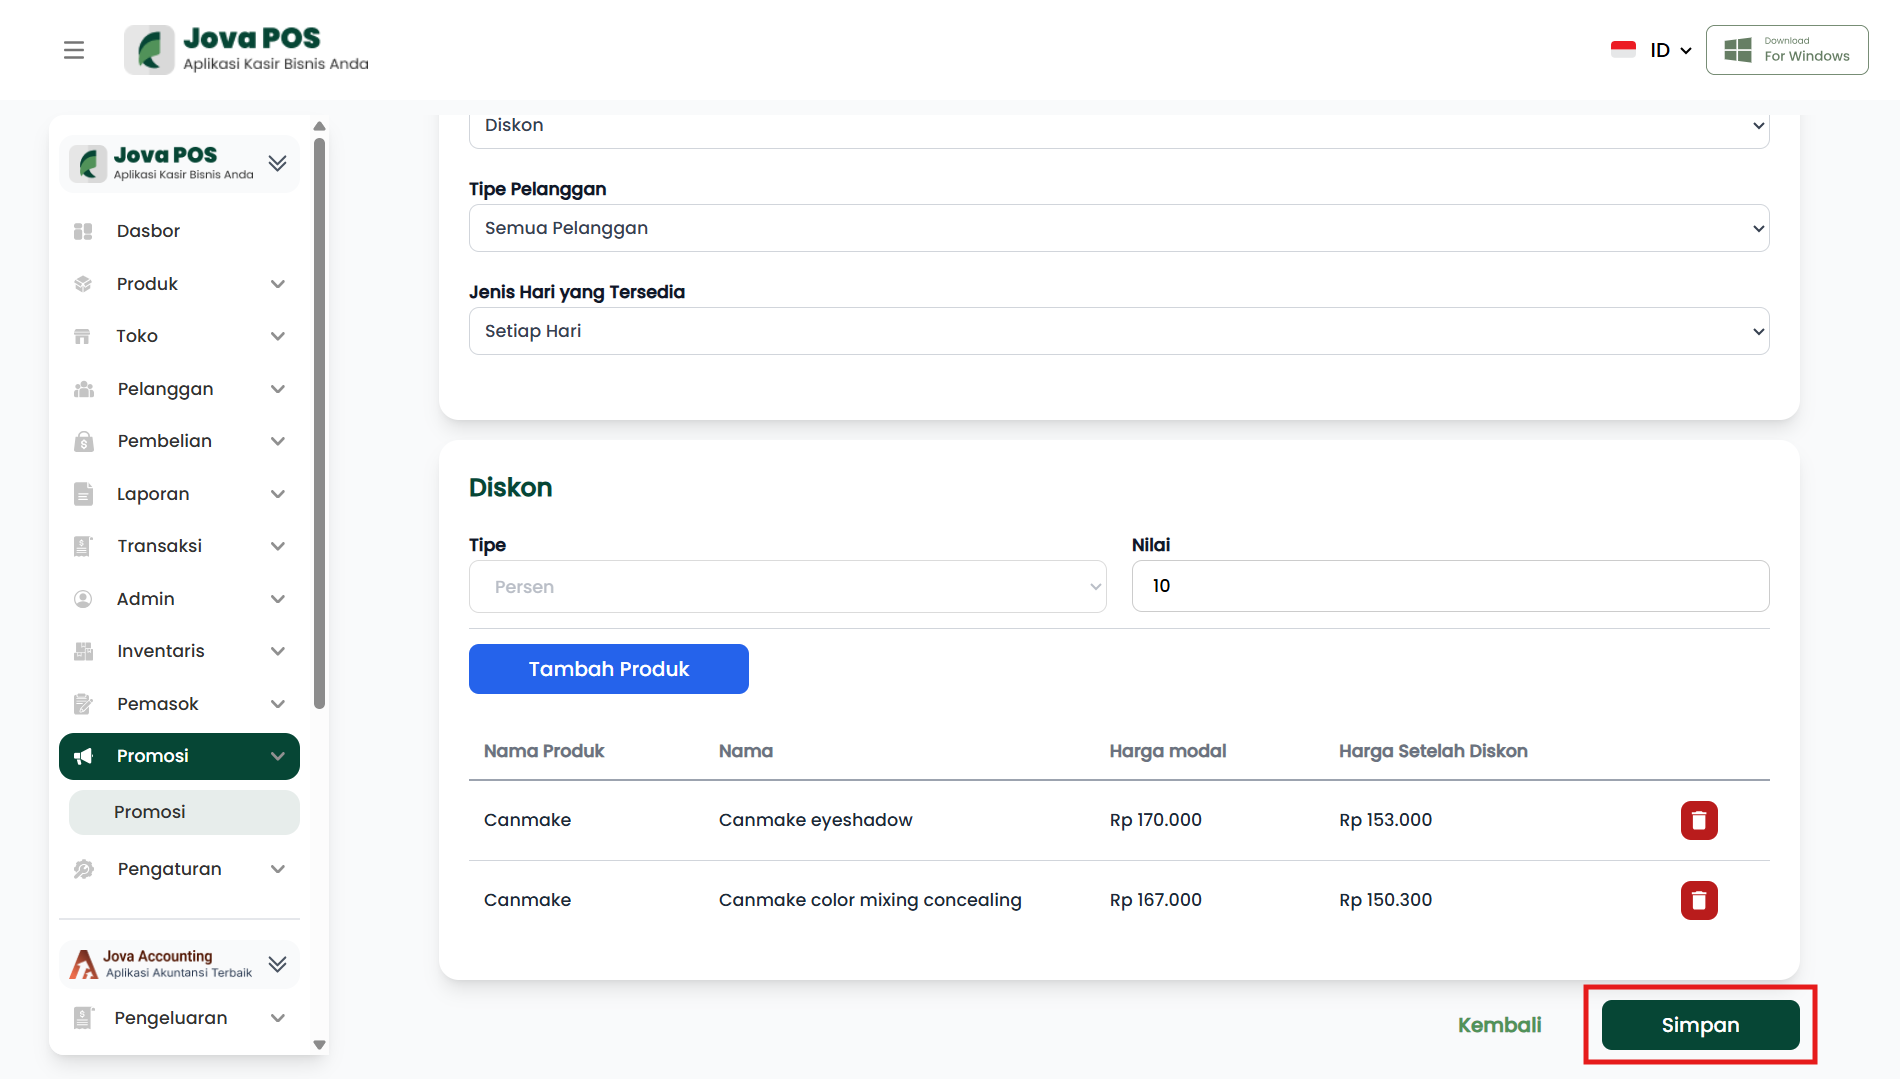Click the sidebar scroll down arrow
Image resolution: width=1900 pixels, height=1079 pixels.
[x=320, y=1045]
